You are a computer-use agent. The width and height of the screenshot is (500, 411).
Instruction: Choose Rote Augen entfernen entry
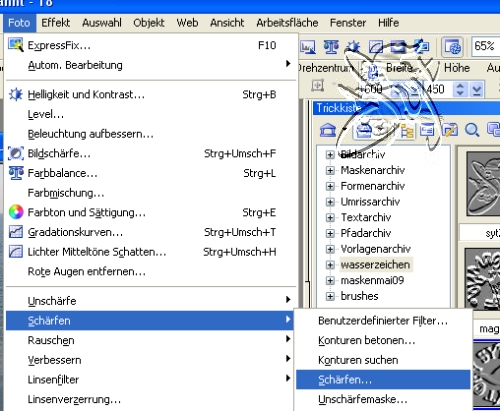click(x=151, y=272)
